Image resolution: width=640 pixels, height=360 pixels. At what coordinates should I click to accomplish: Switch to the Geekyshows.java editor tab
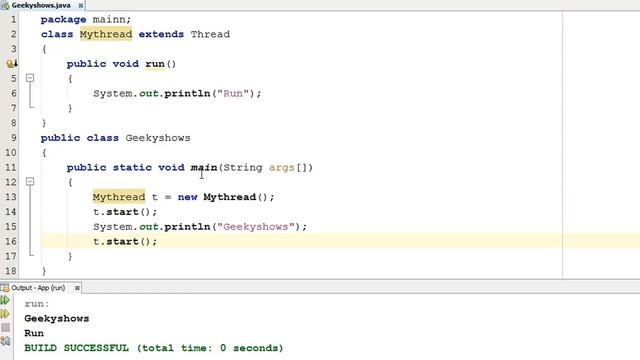41,5
